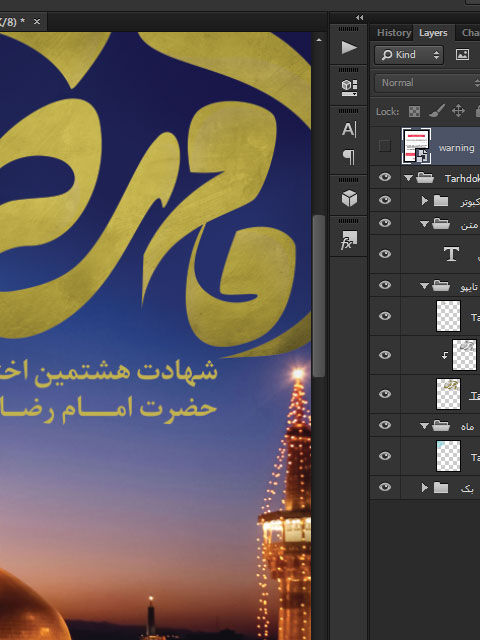
Task: Click the canvas scroll up arrow
Action: point(319,40)
